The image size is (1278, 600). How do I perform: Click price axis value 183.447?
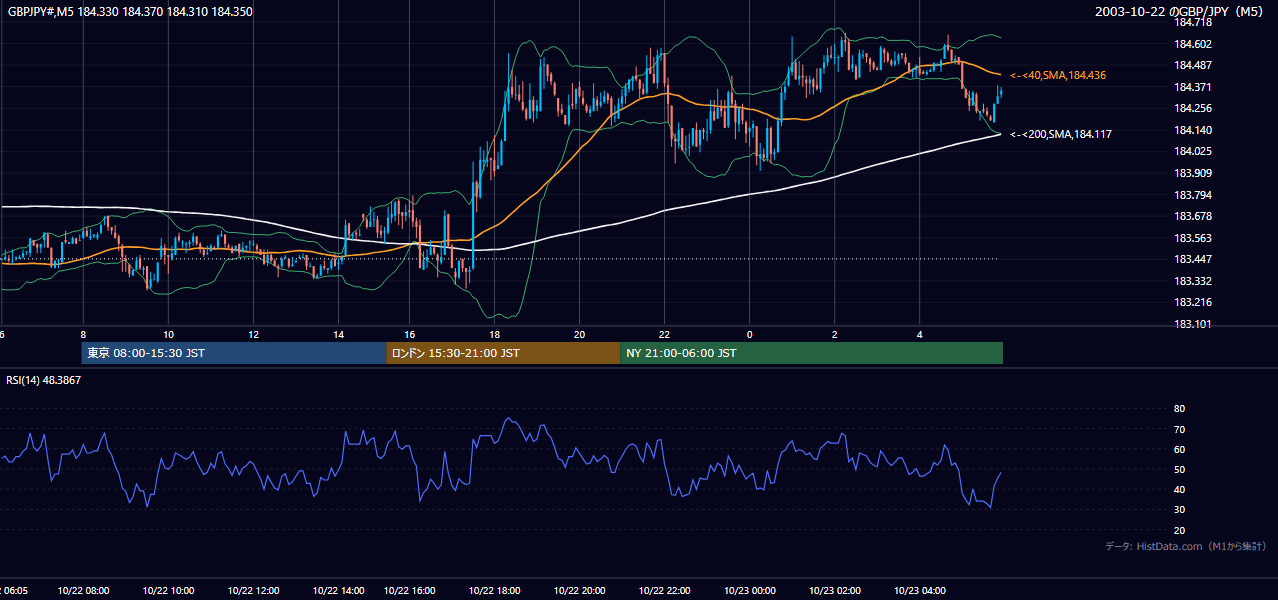(1192, 260)
